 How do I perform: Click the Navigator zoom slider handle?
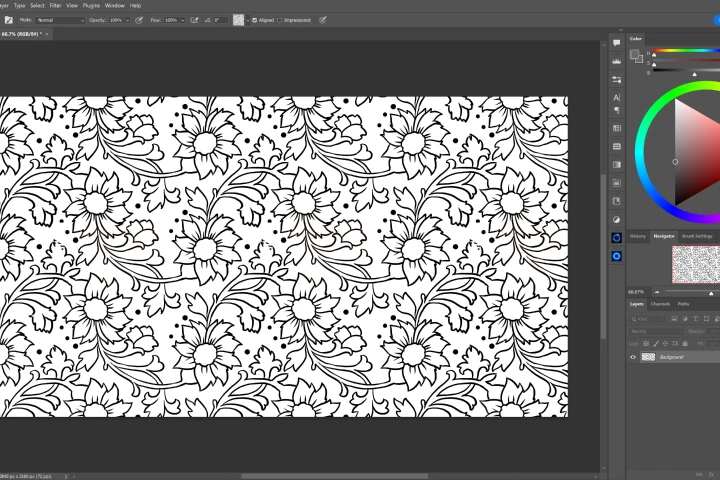click(711, 294)
